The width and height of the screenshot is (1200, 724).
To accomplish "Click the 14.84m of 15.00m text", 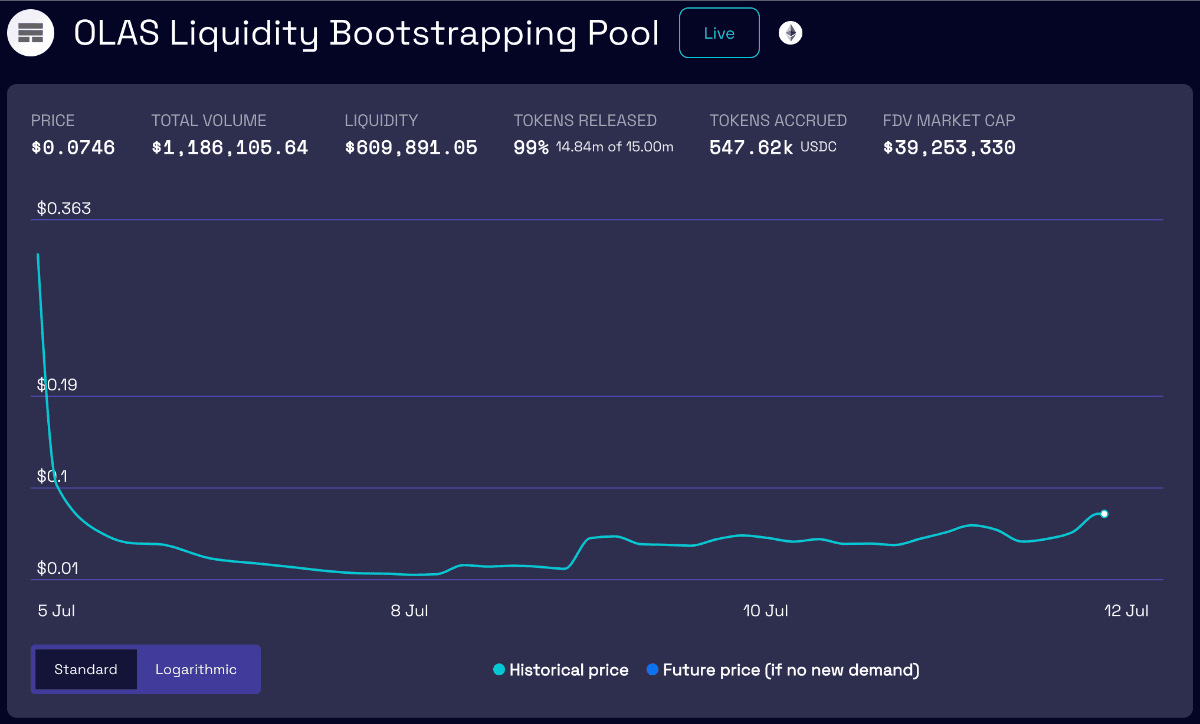I will (x=615, y=147).
